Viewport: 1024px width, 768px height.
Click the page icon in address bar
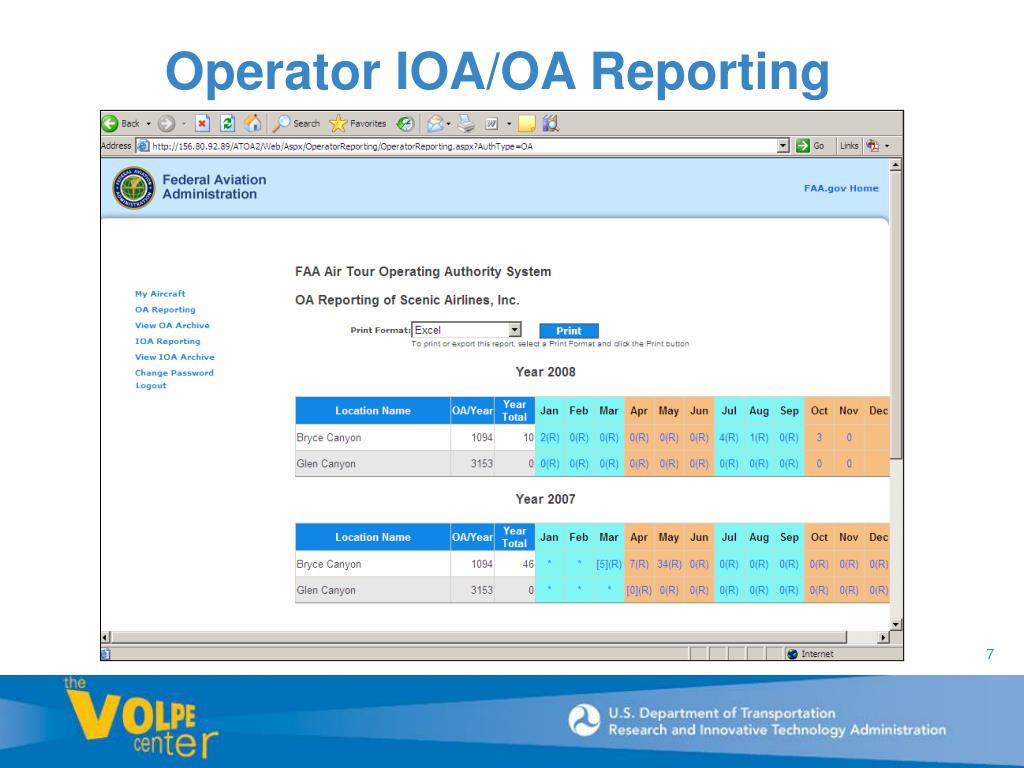[143, 146]
